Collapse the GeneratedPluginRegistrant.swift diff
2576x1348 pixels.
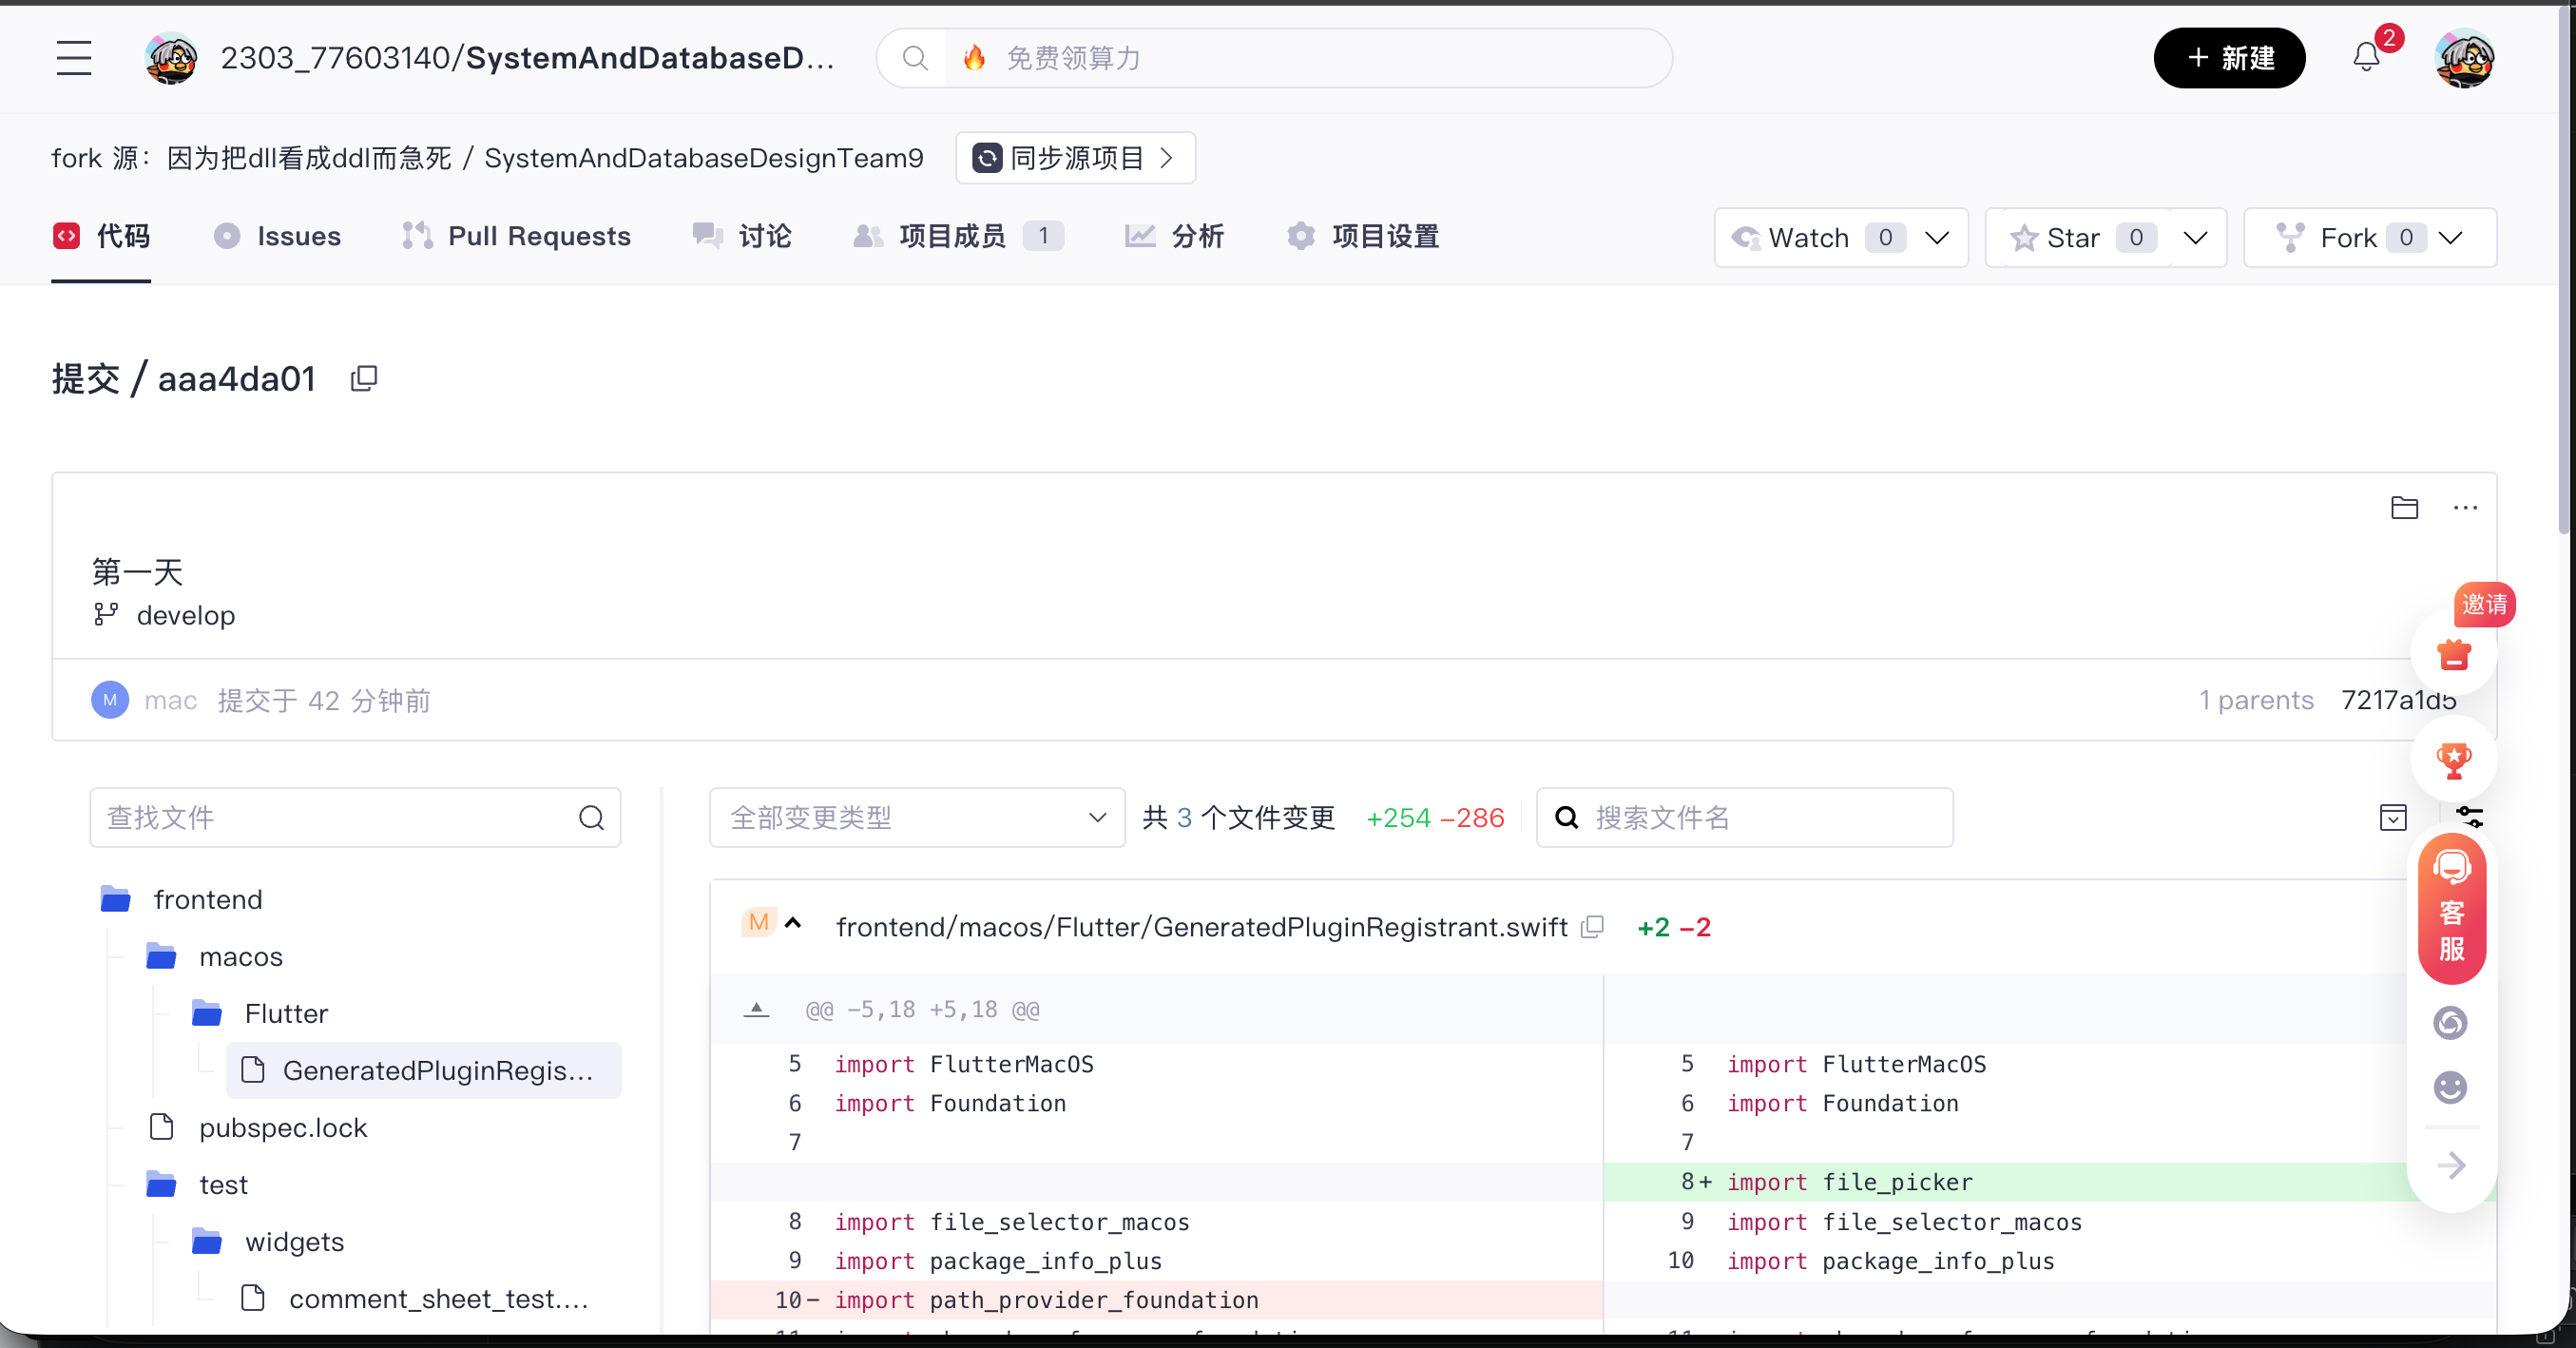793,924
